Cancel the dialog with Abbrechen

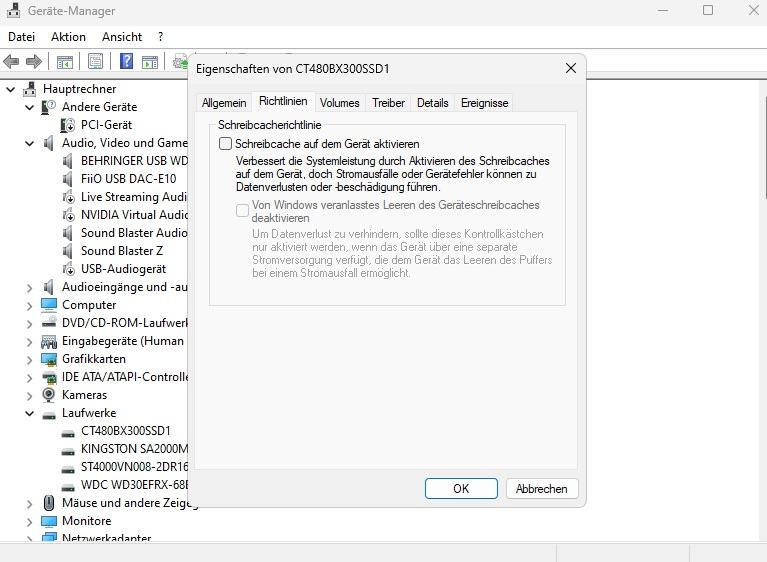(541, 489)
